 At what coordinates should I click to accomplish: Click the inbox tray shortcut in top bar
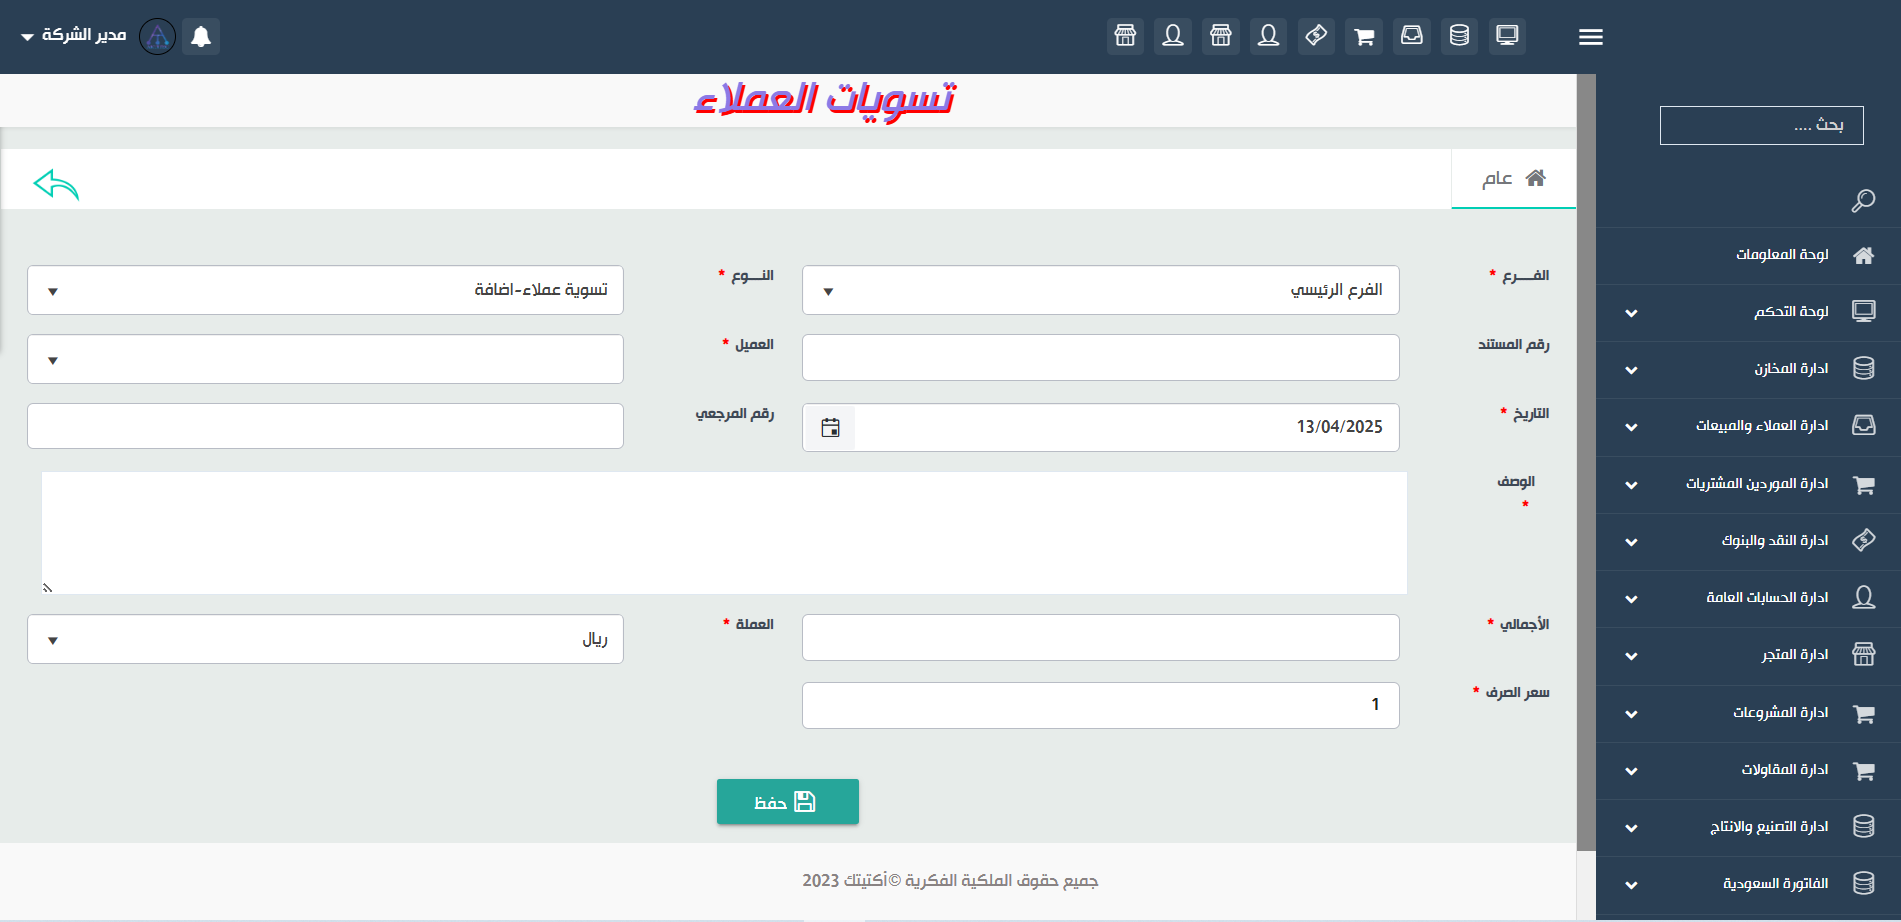click(x=1411, y=36)
